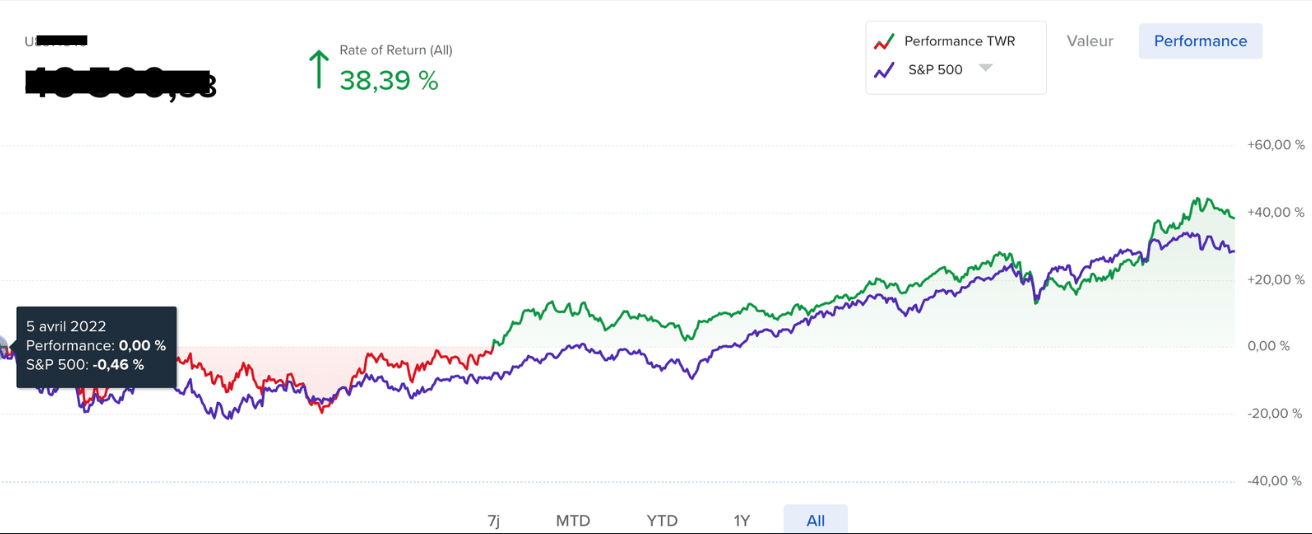Set the chart range to 1Y
The image size is (1312, 534).
point(741,520)
